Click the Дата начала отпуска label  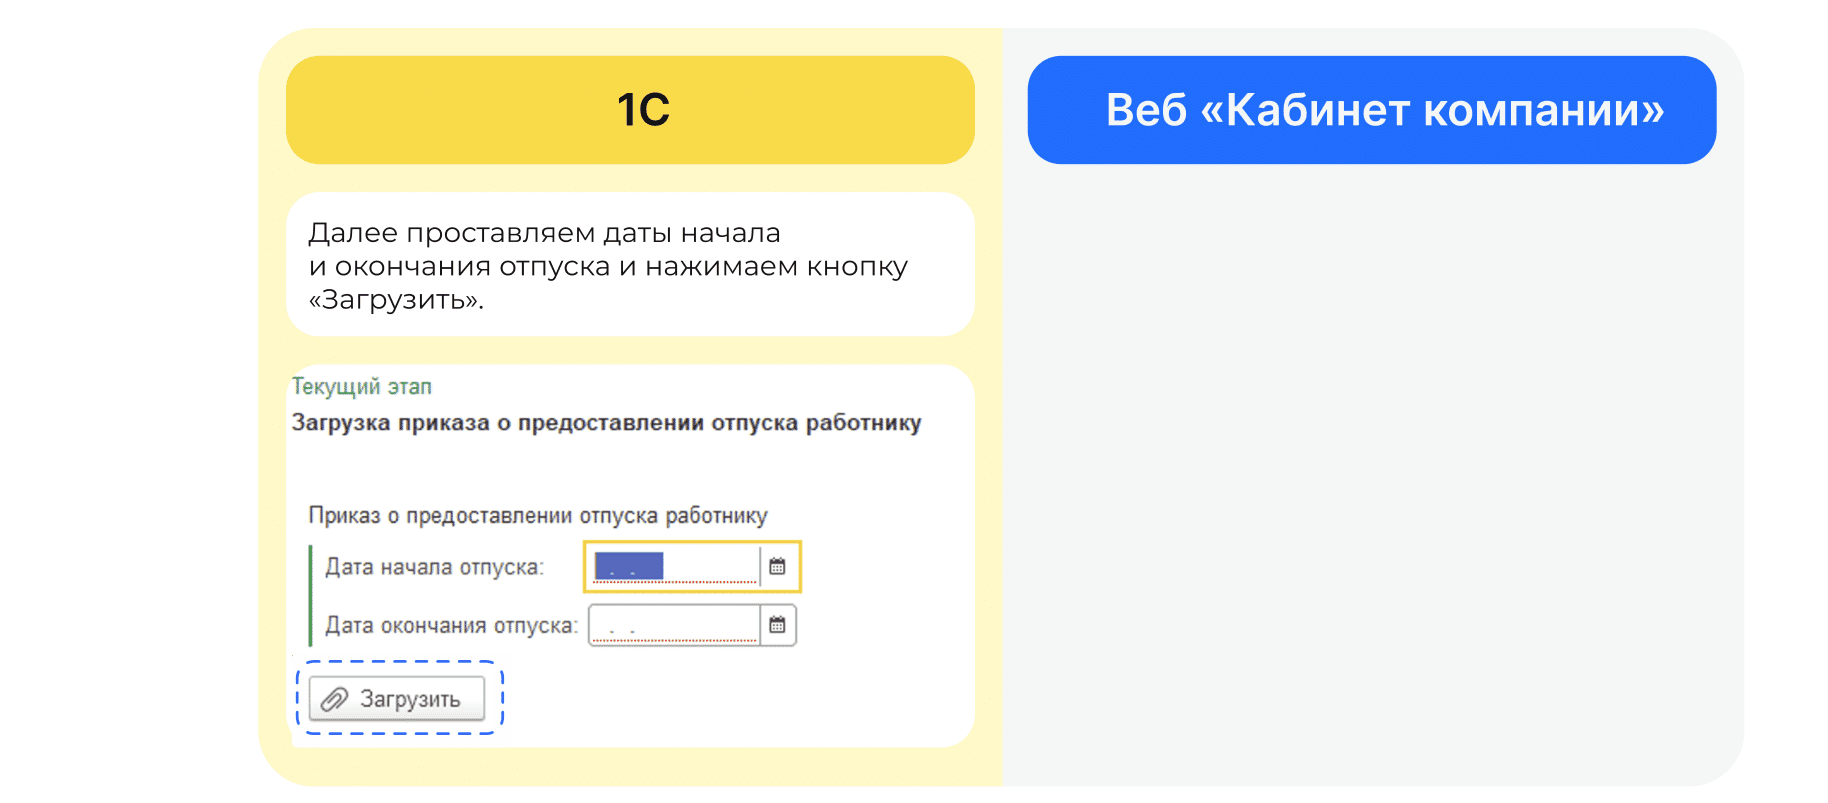[x=434, y=567]
